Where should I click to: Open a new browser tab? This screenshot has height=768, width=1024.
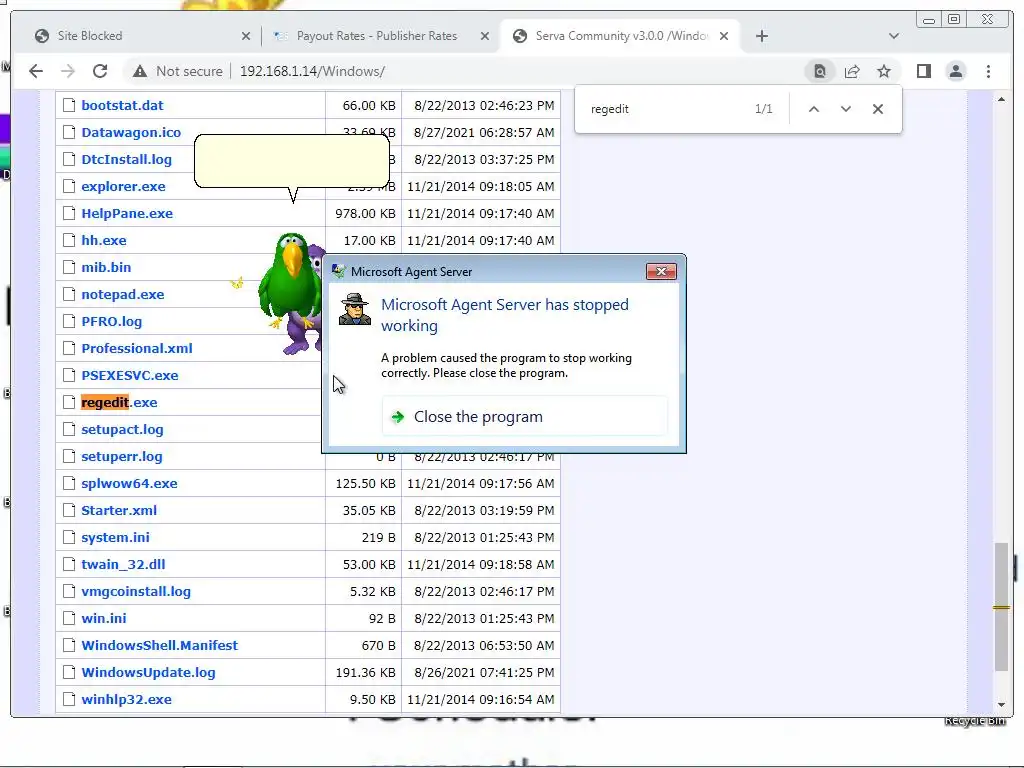761,36
